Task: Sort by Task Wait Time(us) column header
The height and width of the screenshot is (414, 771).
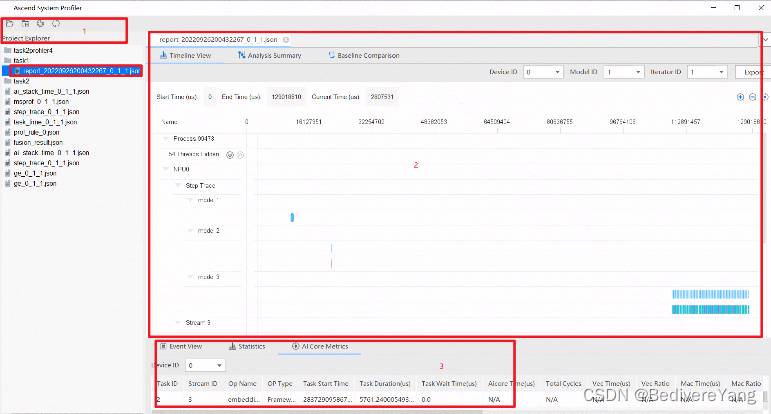Action: point(449,384)
